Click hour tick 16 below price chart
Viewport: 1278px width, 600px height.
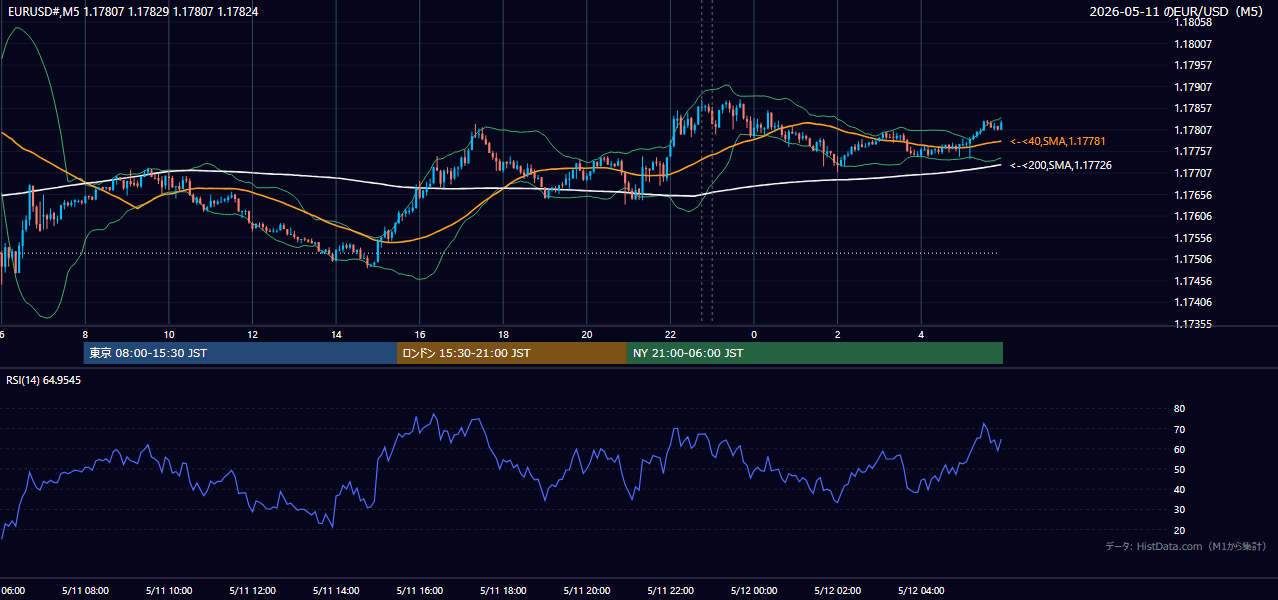420,335
